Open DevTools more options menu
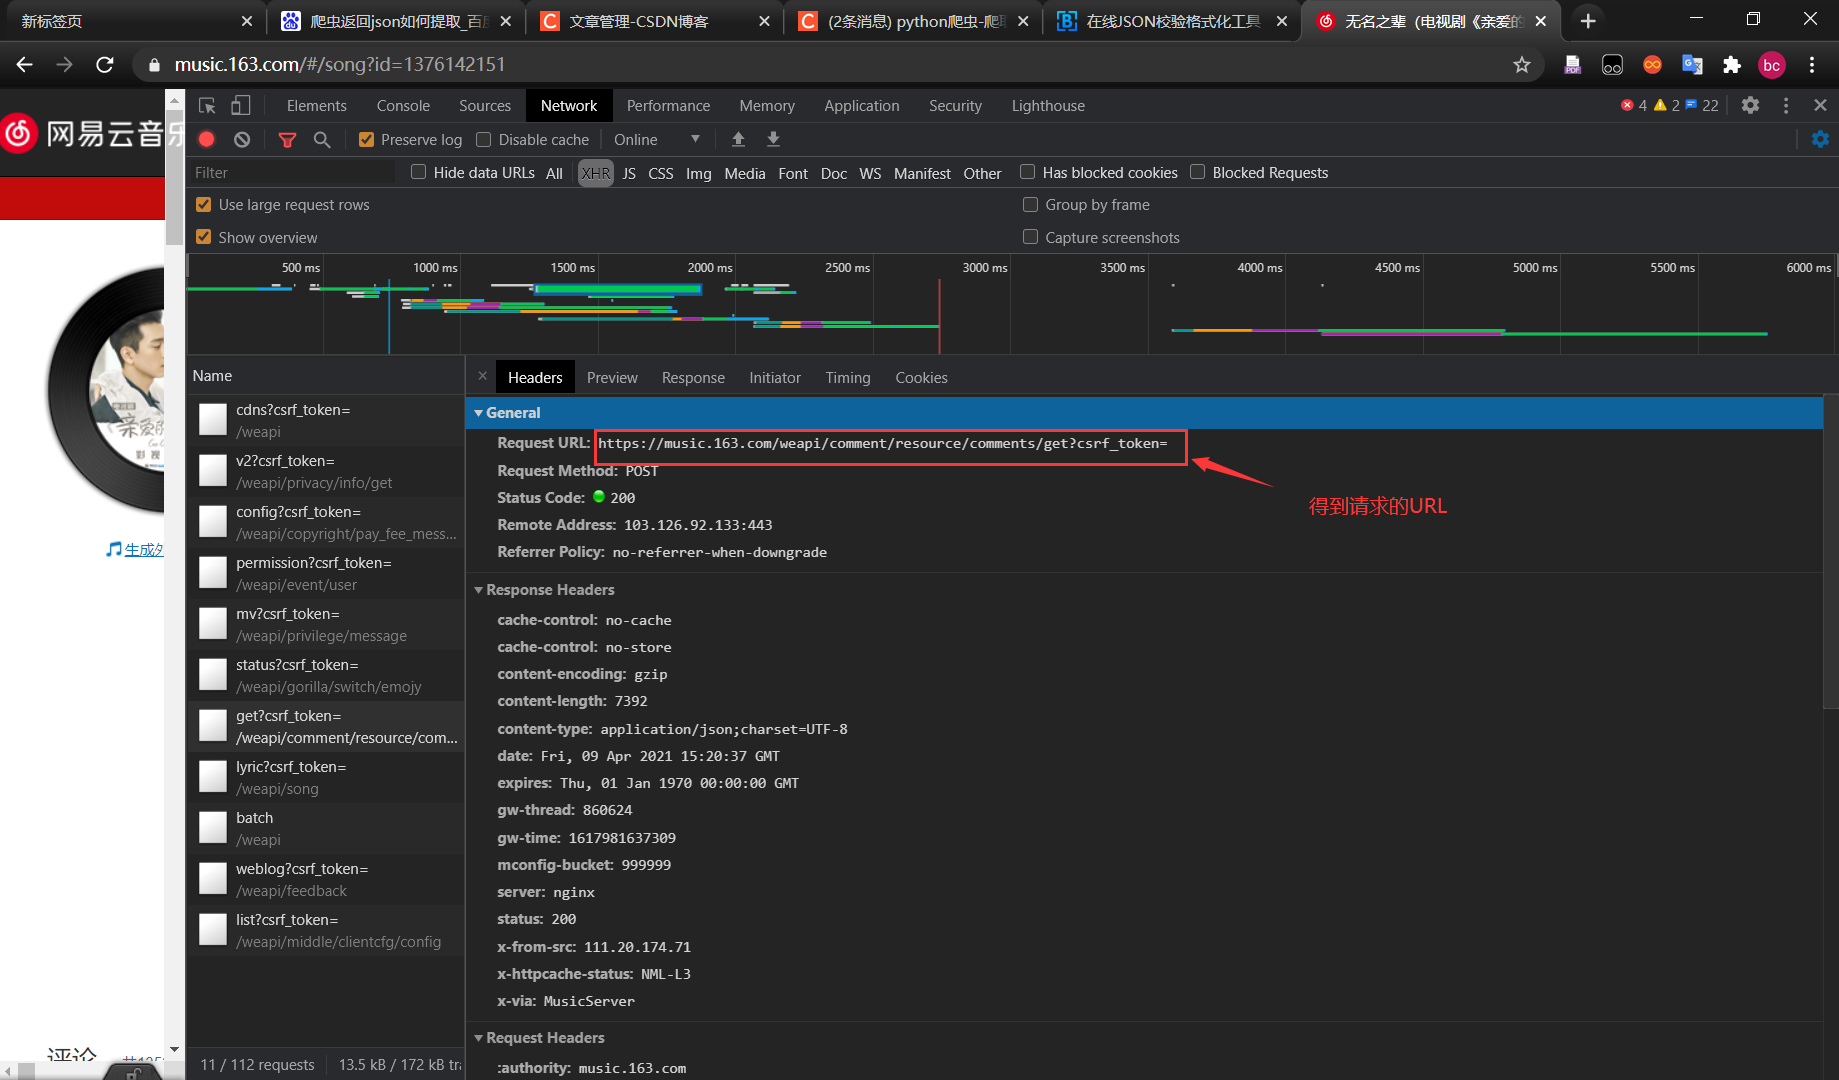Viewport: 1839px width, 1080px height. pos(1786,105)
